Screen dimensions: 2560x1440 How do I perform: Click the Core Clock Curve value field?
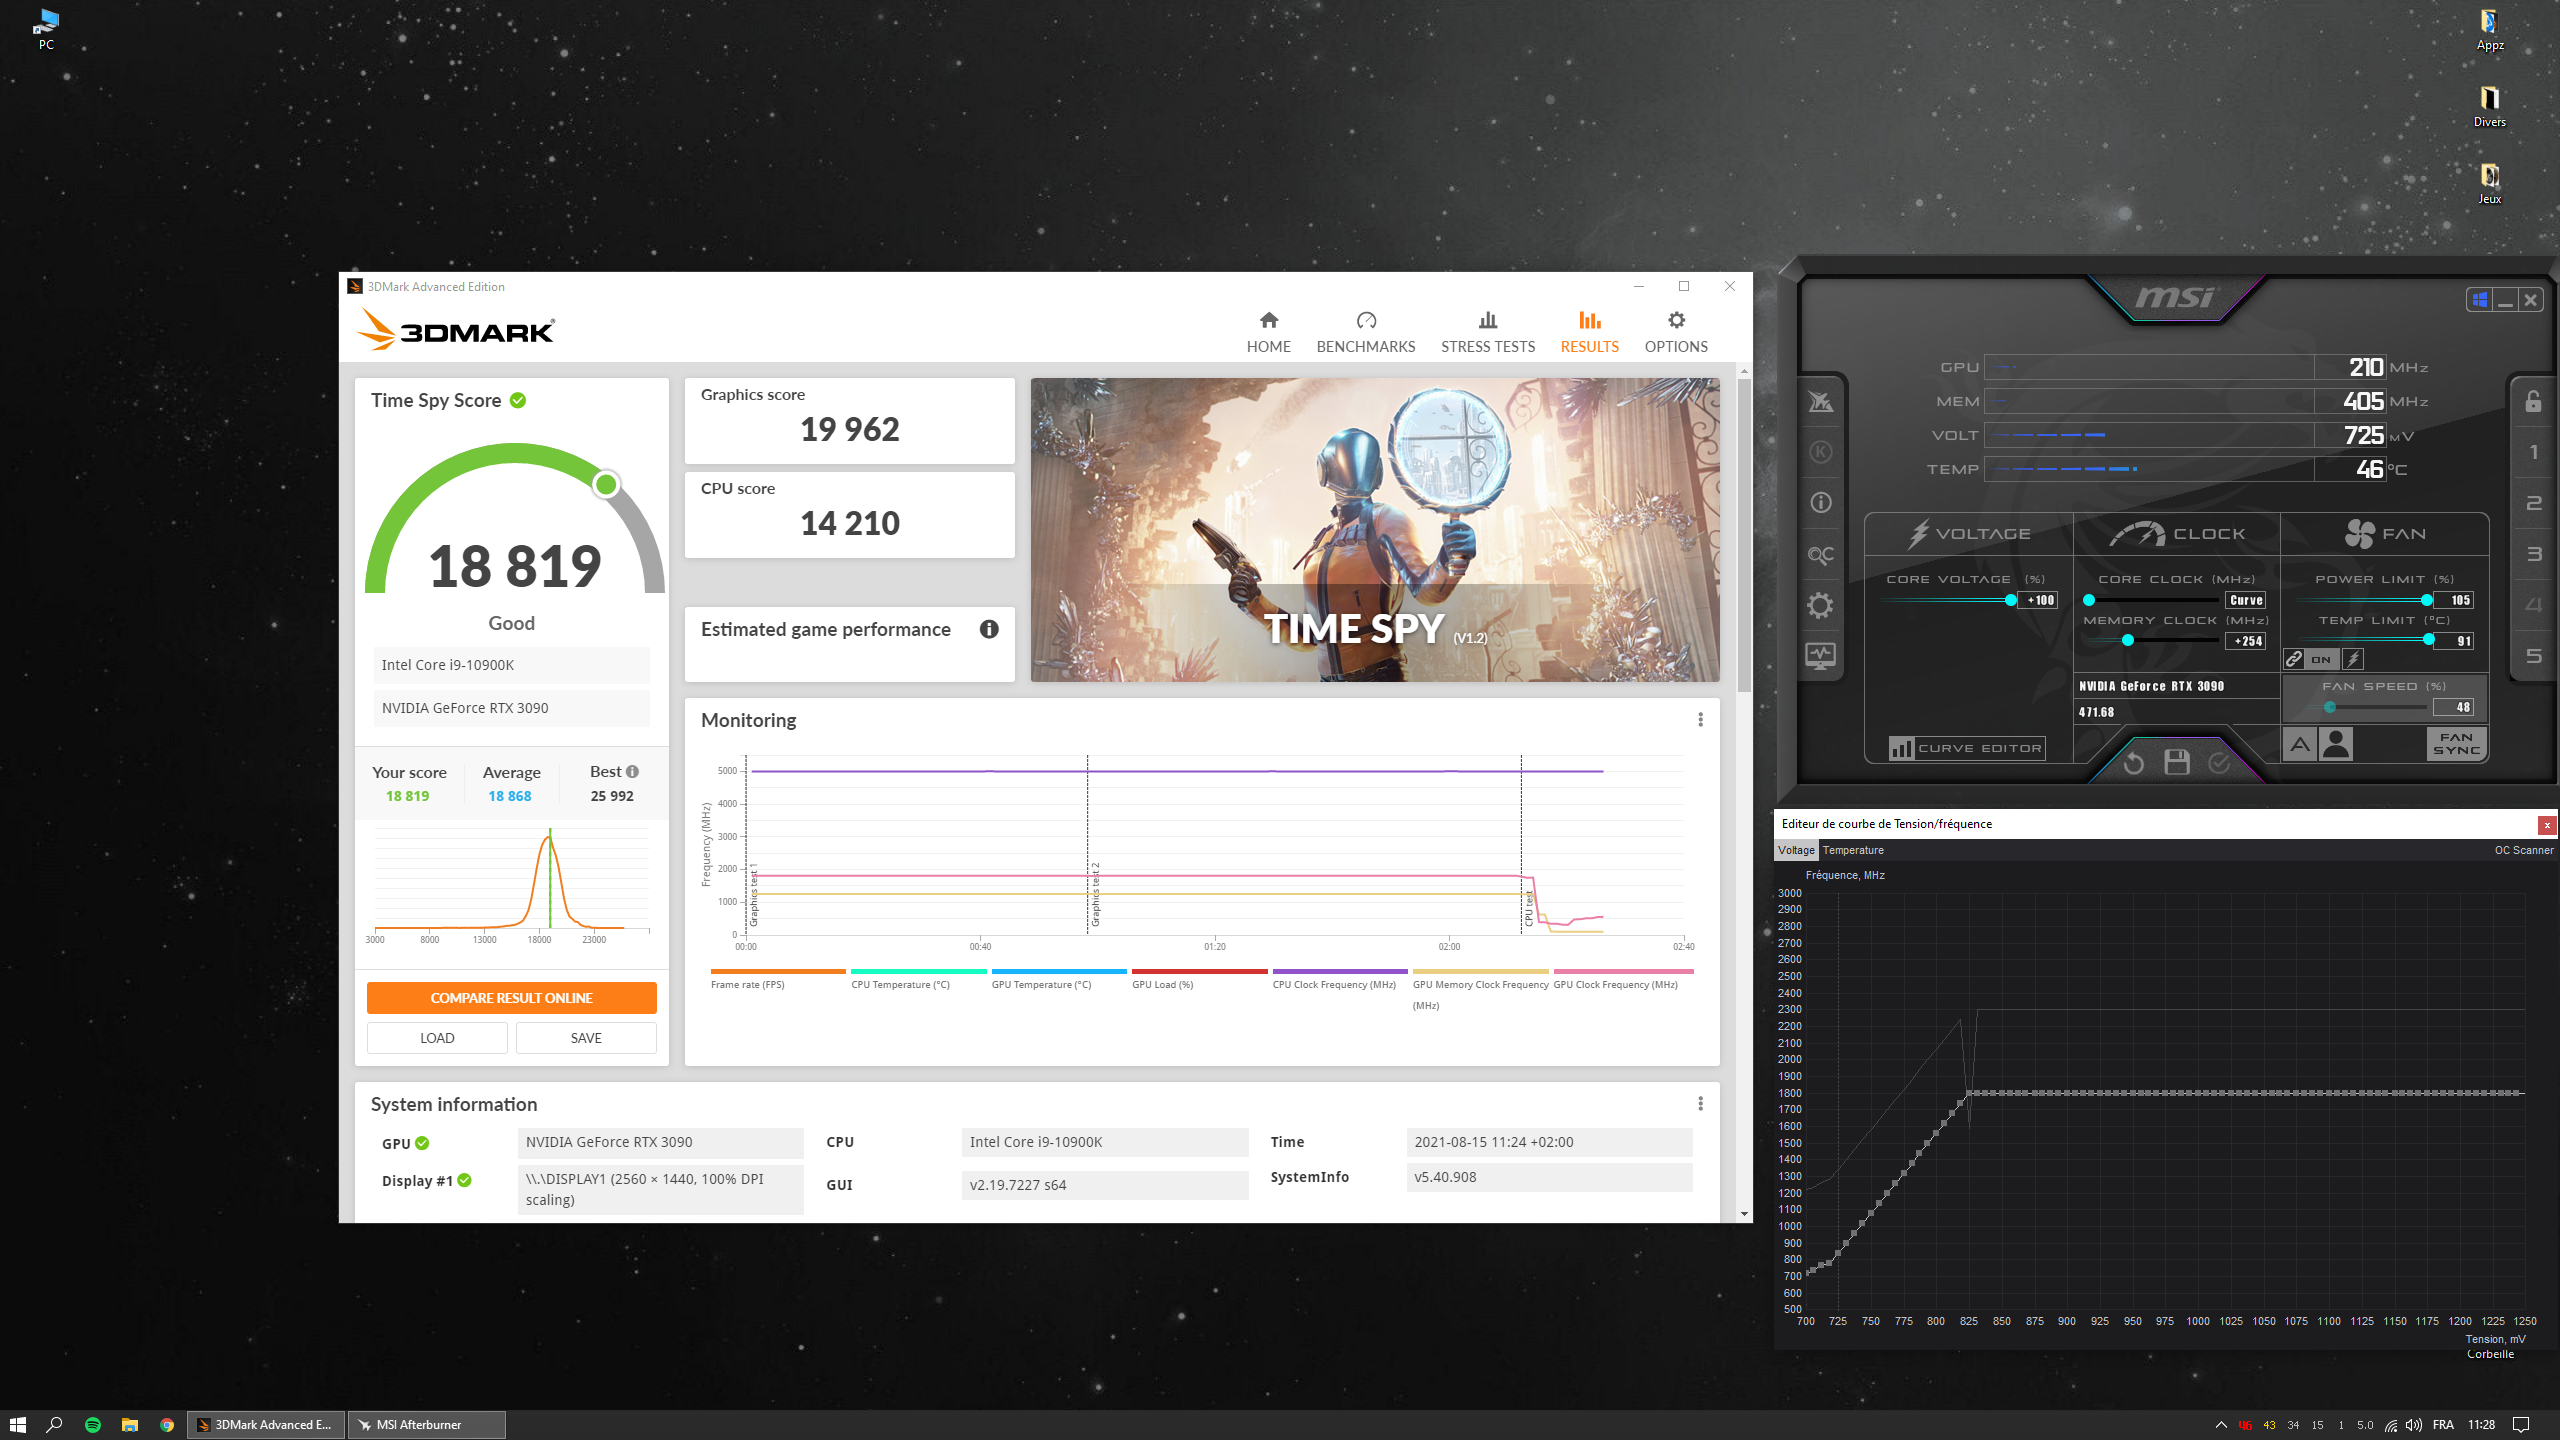2246,600
